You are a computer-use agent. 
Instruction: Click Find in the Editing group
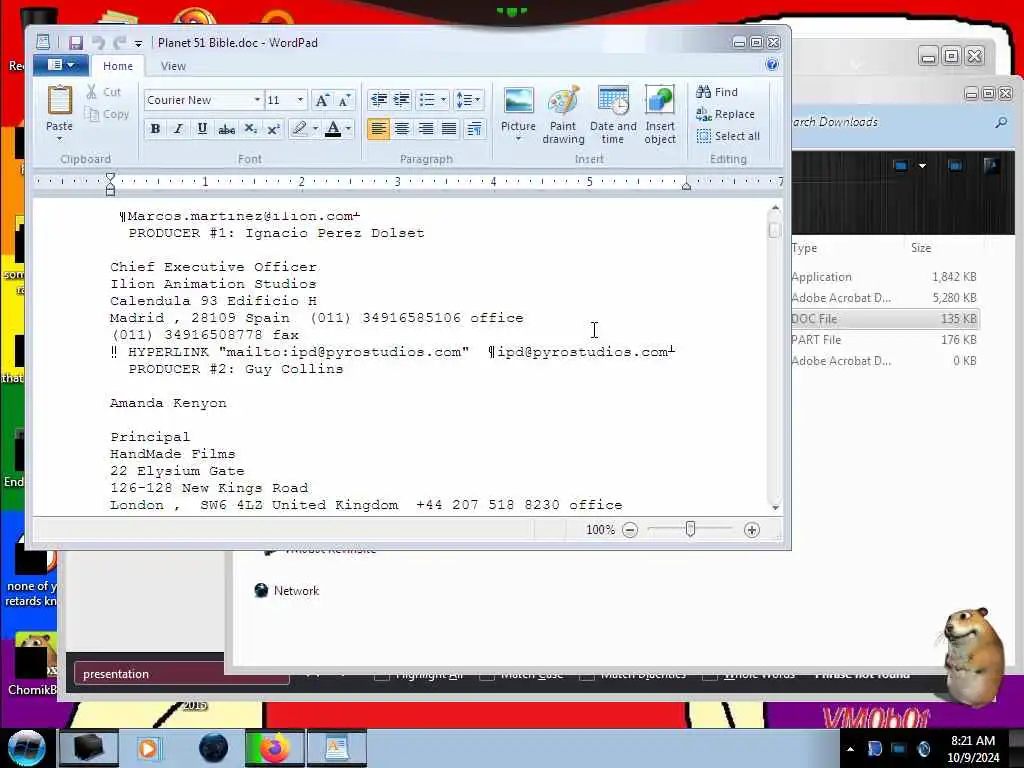(x=717, y=92)
